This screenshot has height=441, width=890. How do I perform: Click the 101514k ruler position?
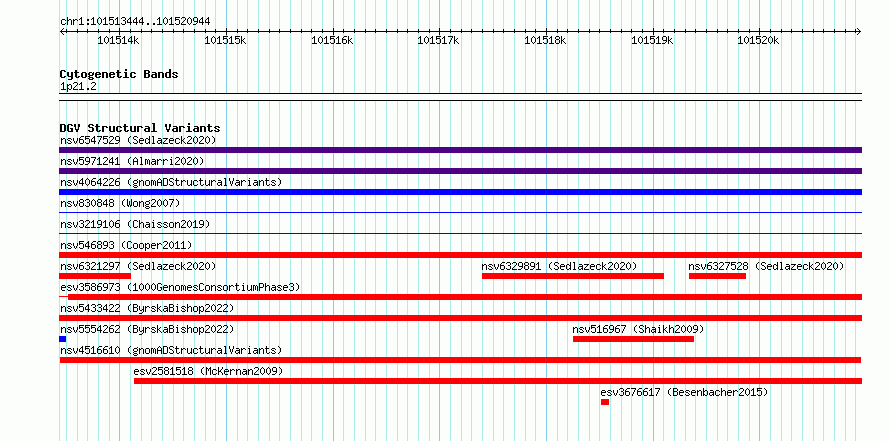pos(119,40)
